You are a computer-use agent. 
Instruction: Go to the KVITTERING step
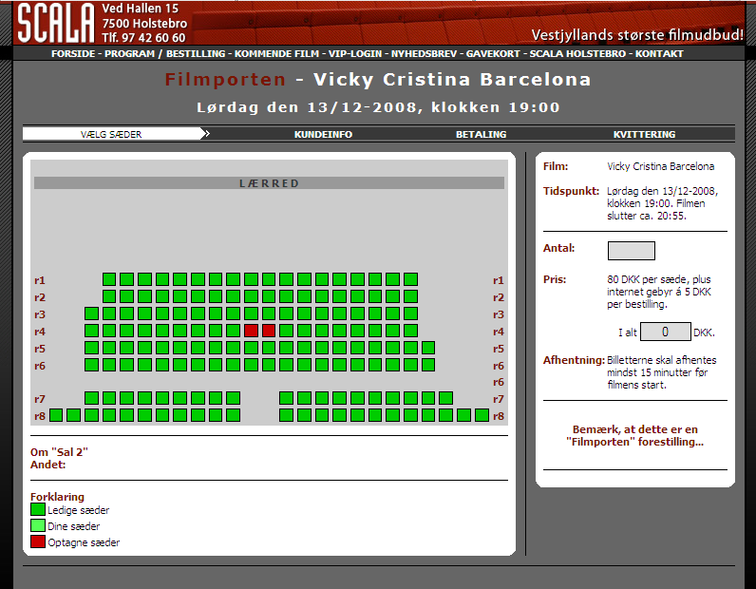click(644, 134)
